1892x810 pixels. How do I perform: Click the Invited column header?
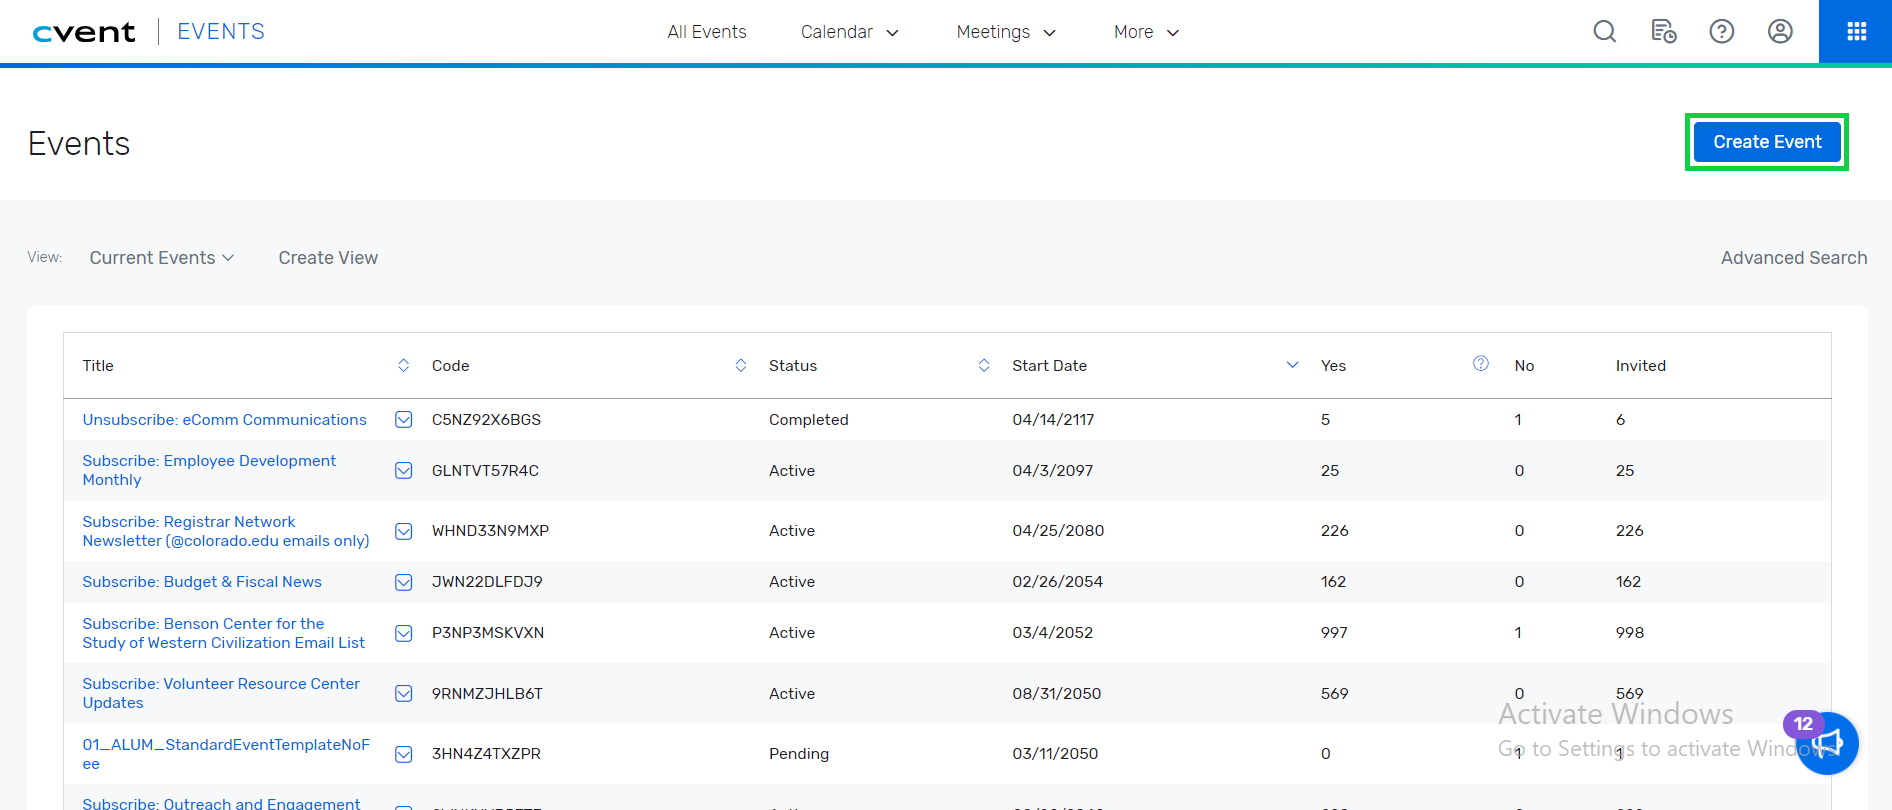pos(1640,366)
